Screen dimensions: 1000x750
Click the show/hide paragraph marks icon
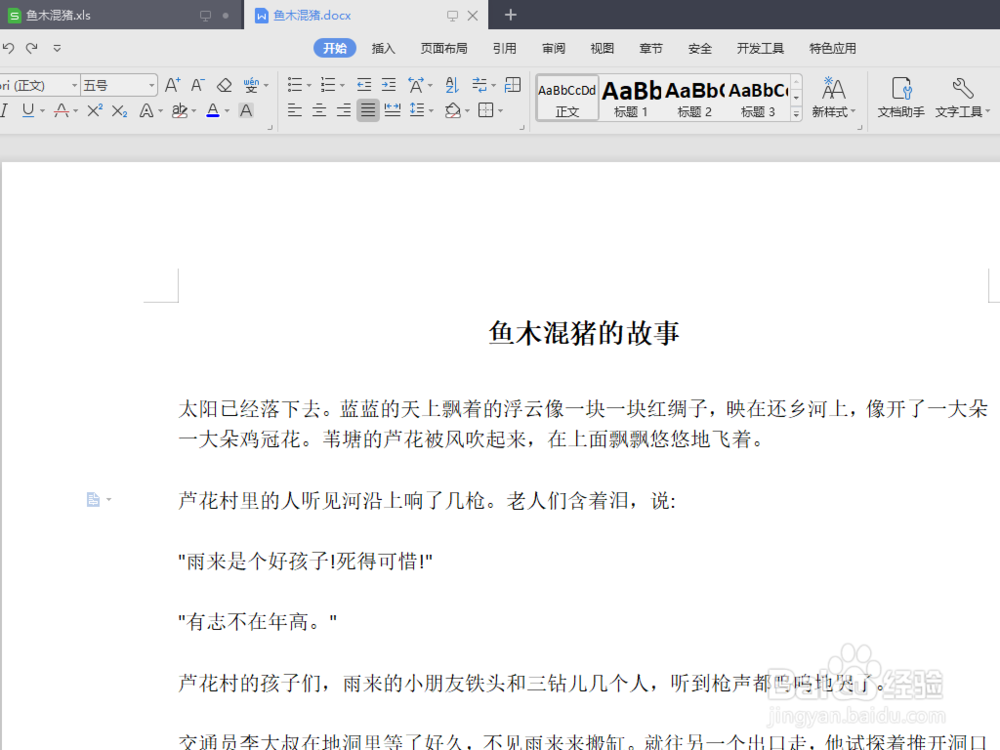click(480, 85)
